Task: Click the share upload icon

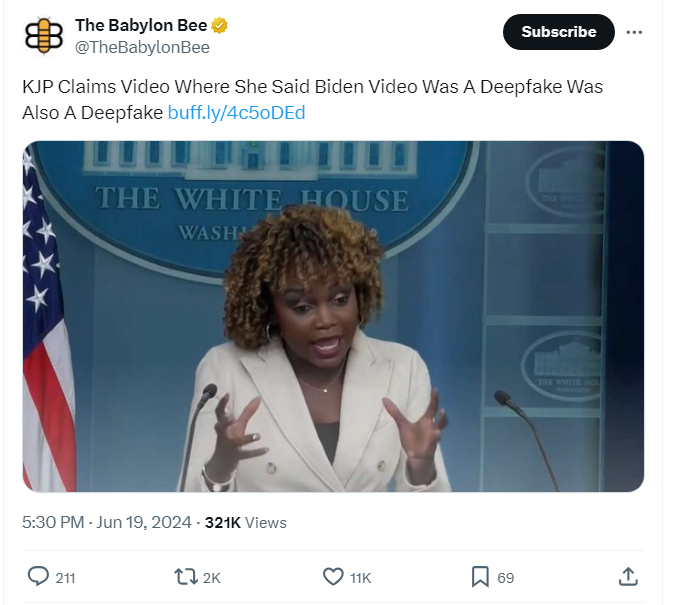Action: point(628,576)
